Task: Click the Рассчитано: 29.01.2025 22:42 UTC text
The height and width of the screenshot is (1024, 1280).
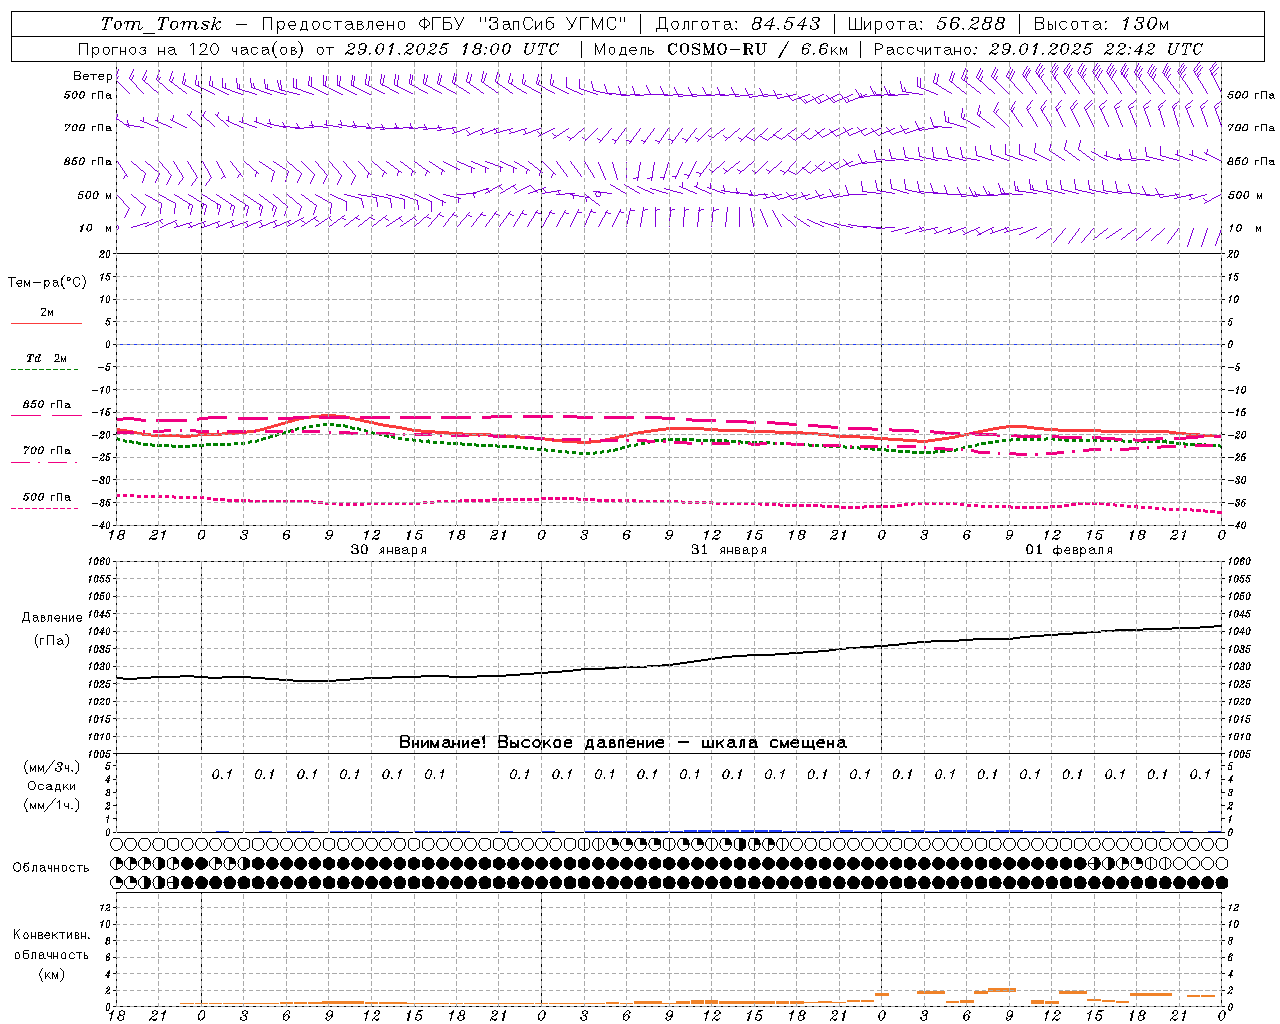Action: pyautogui.click(x=1038, y=49)
